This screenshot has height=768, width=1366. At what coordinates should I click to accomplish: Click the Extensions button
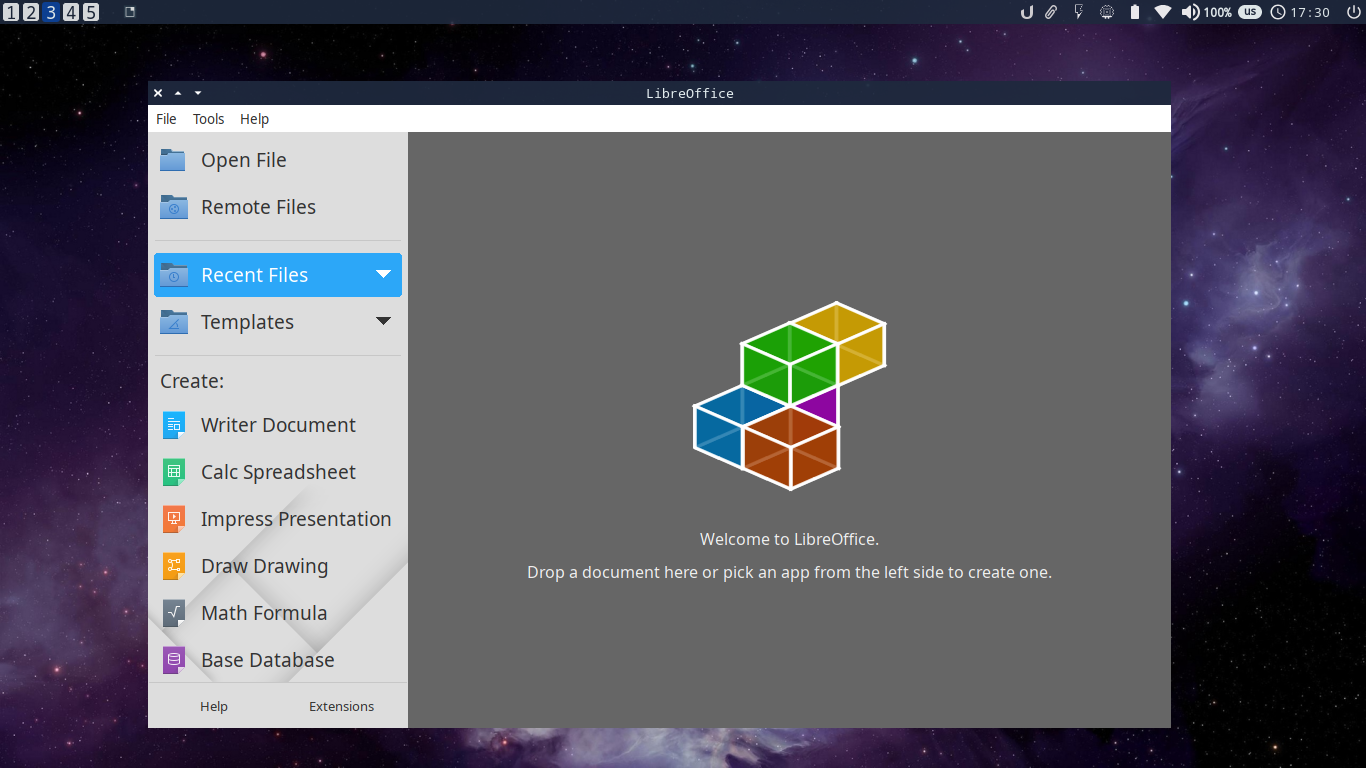(x=341, y=706)
